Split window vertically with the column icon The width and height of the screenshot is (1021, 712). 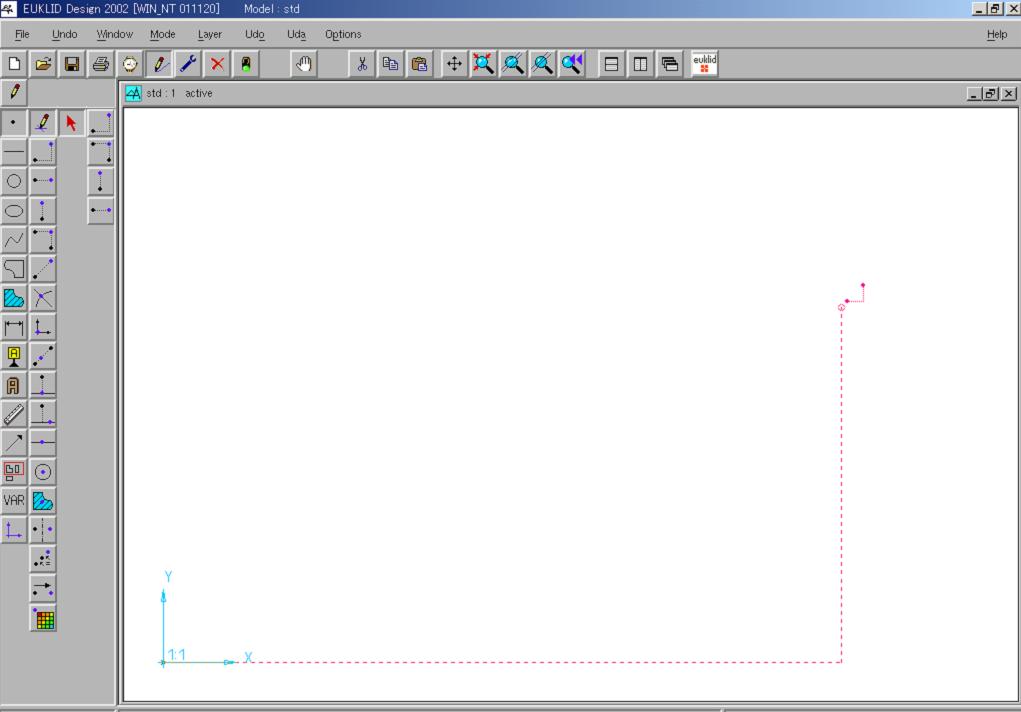[x=641, y=64]
